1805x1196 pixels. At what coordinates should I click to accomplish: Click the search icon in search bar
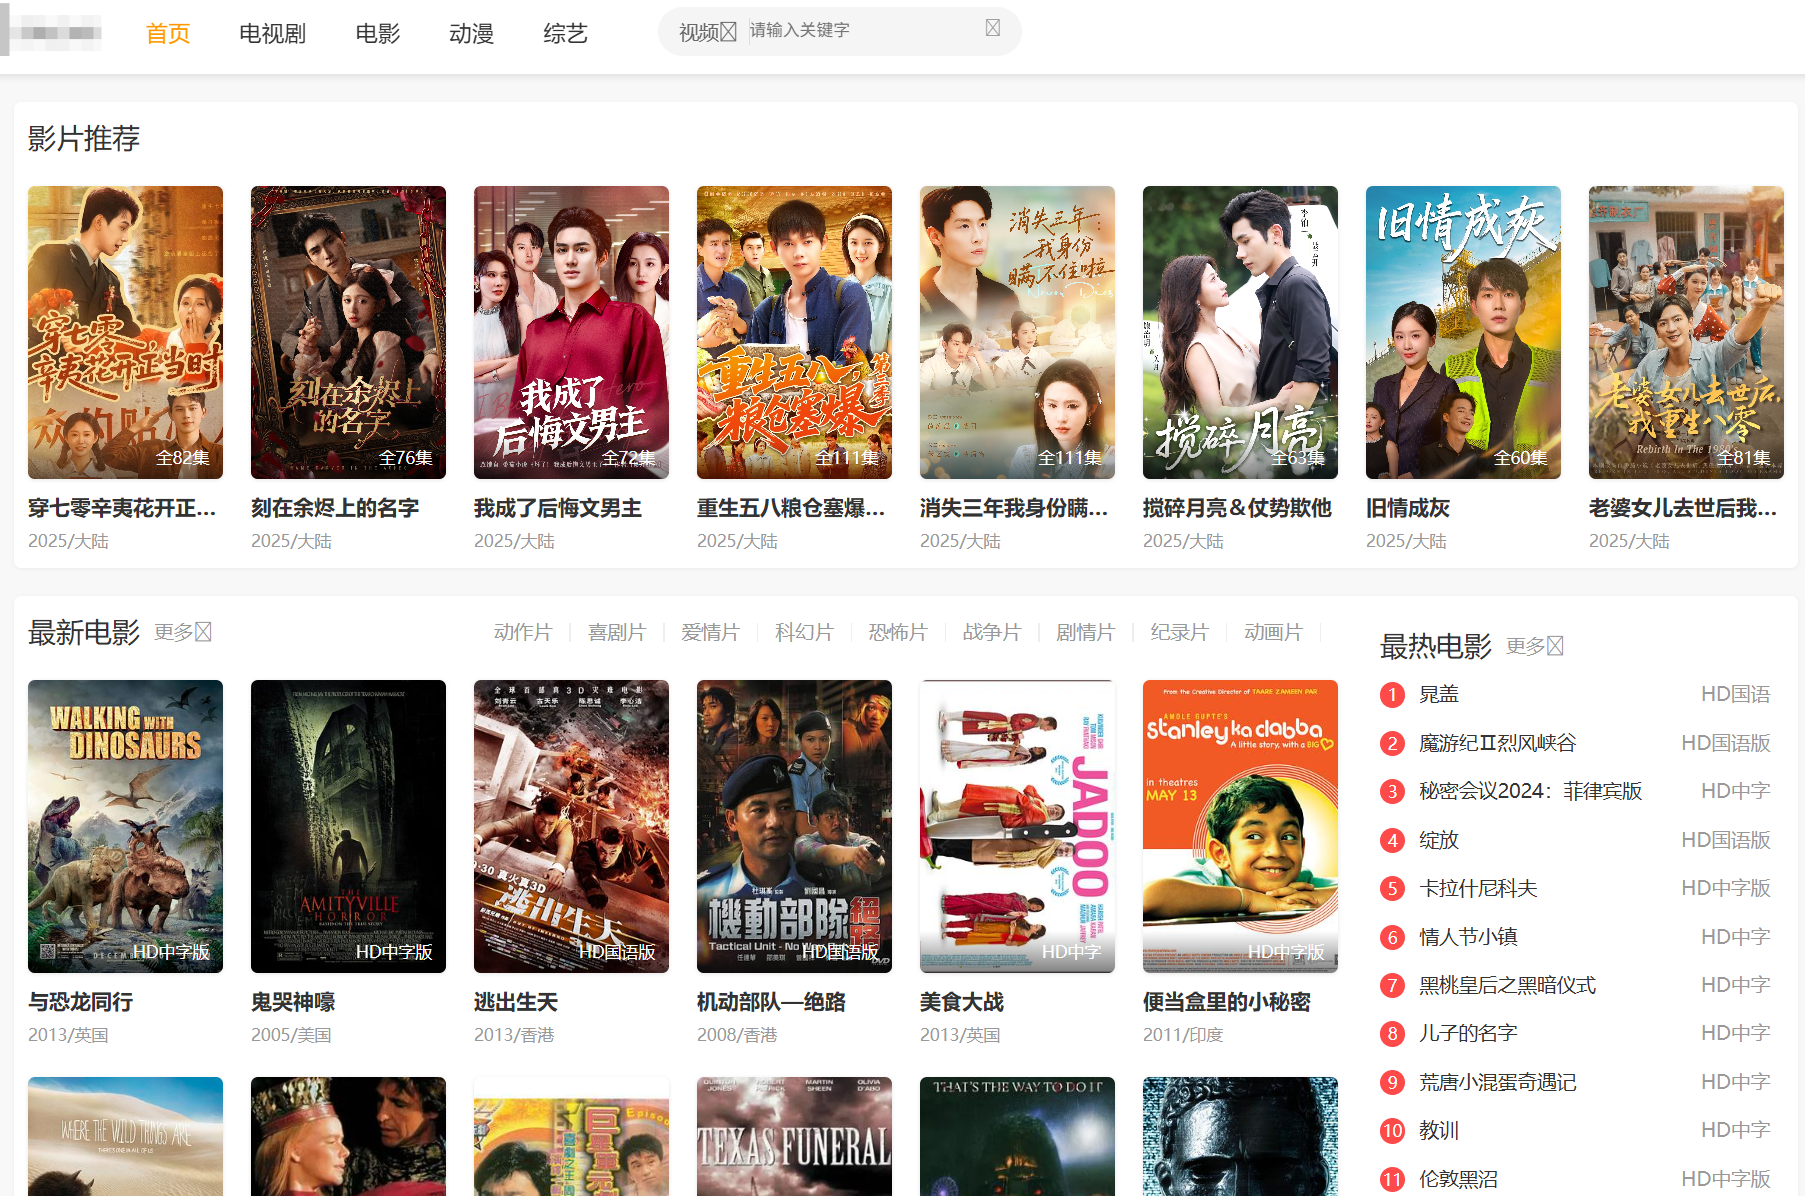[x=992, y=28]
